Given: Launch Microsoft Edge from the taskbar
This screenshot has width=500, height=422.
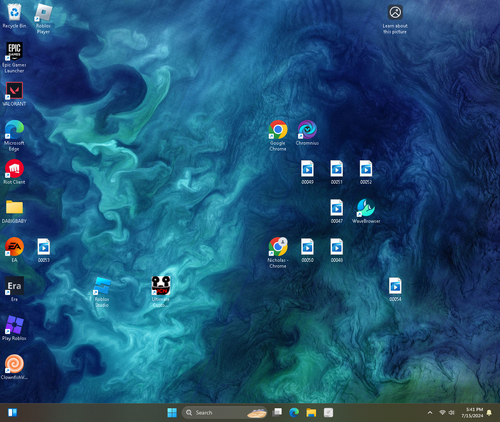Looking at the screenshot, I should pos(294,413).
